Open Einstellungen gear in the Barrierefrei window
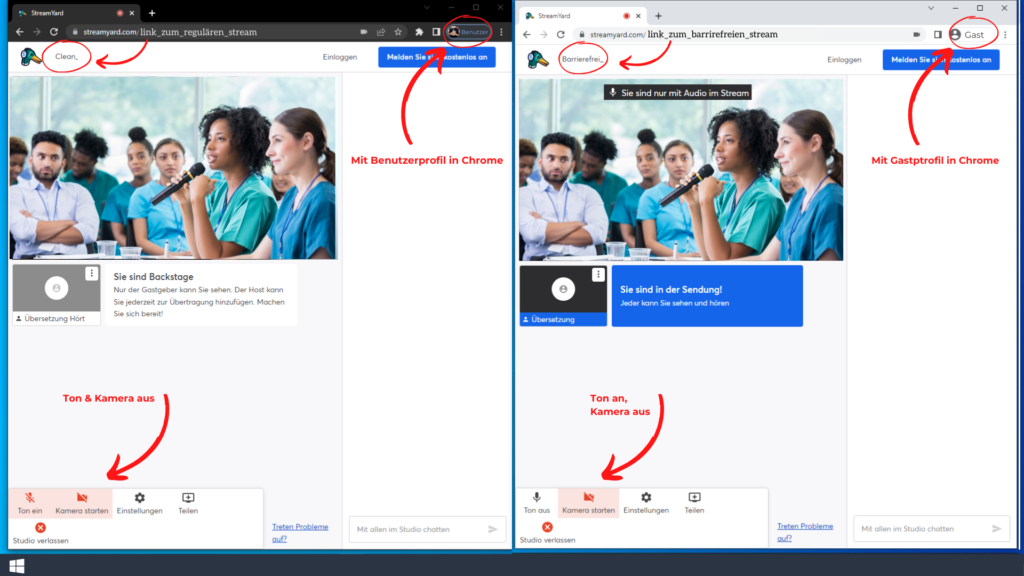The height and width of the screenshot is (576, 1024). coord(646,502)
